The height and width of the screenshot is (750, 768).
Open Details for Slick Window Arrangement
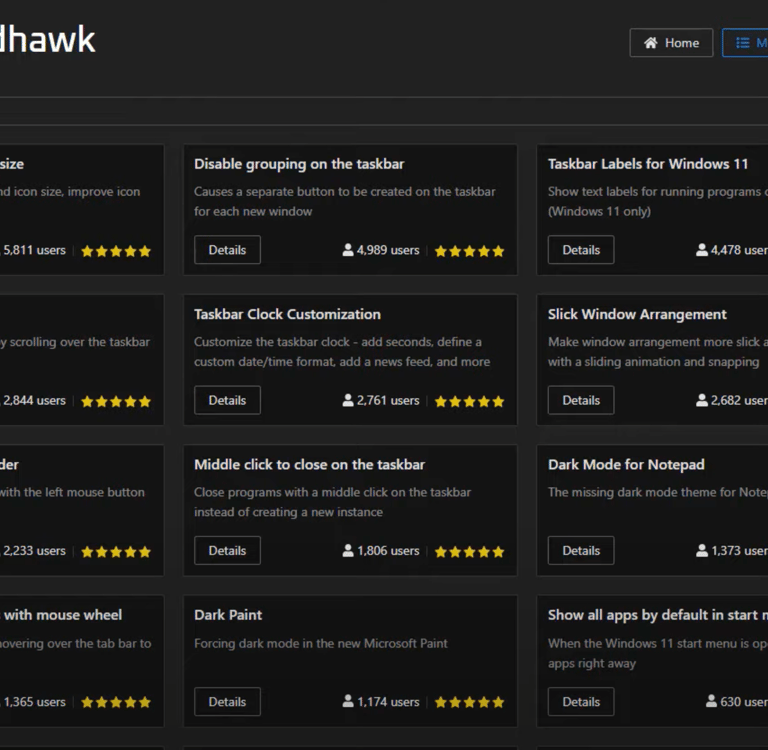coord(581,400)
